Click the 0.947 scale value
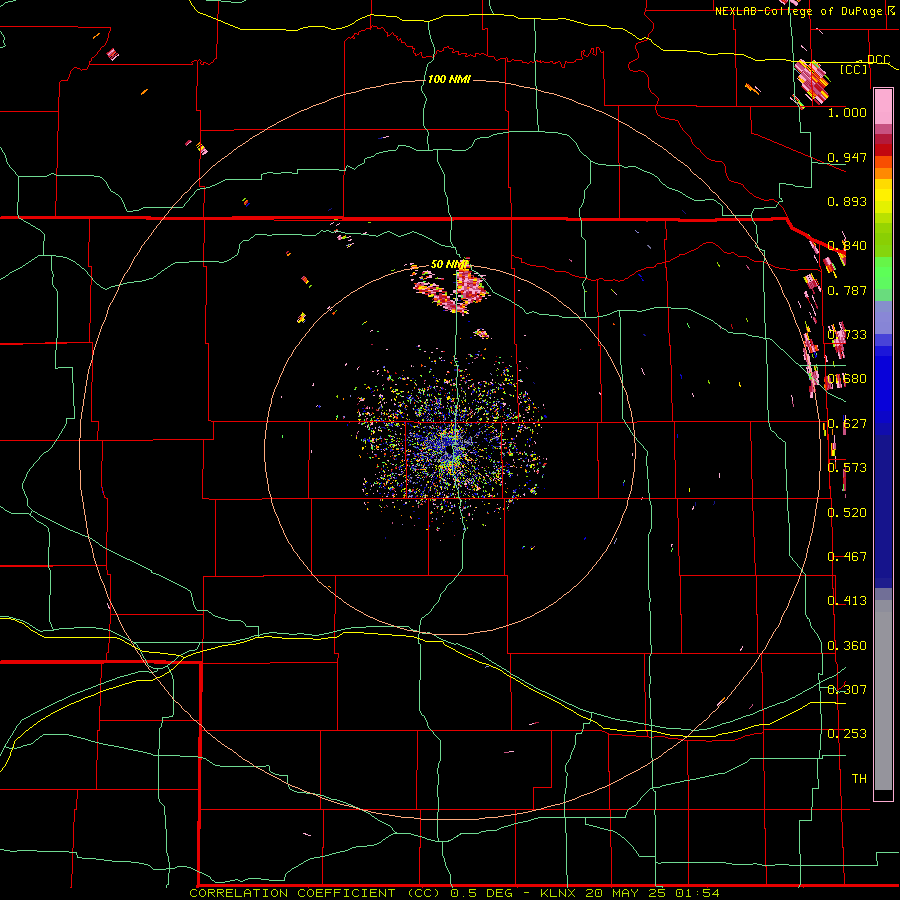The height and width of the screenshot is (900, 900). (847, 157)
